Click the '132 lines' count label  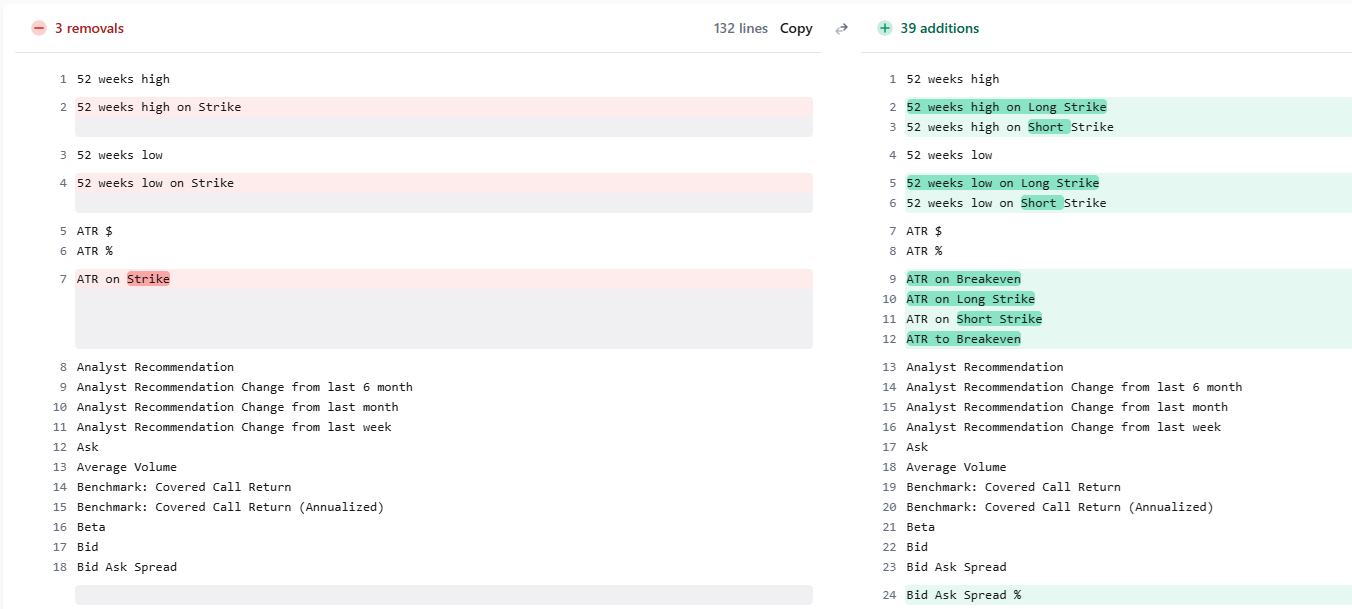coord(741,28)
